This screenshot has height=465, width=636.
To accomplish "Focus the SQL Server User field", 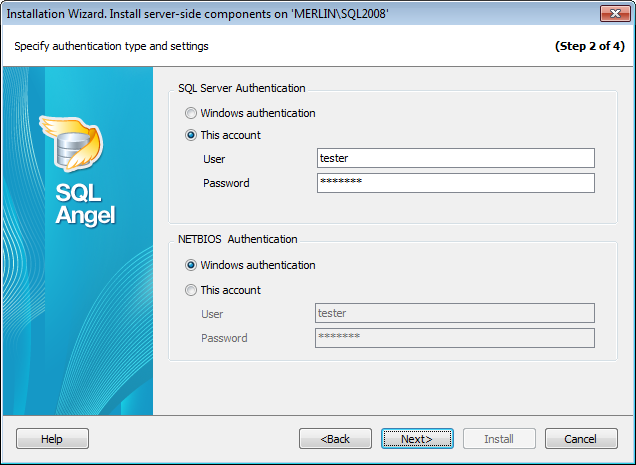I will pos(456,158).
